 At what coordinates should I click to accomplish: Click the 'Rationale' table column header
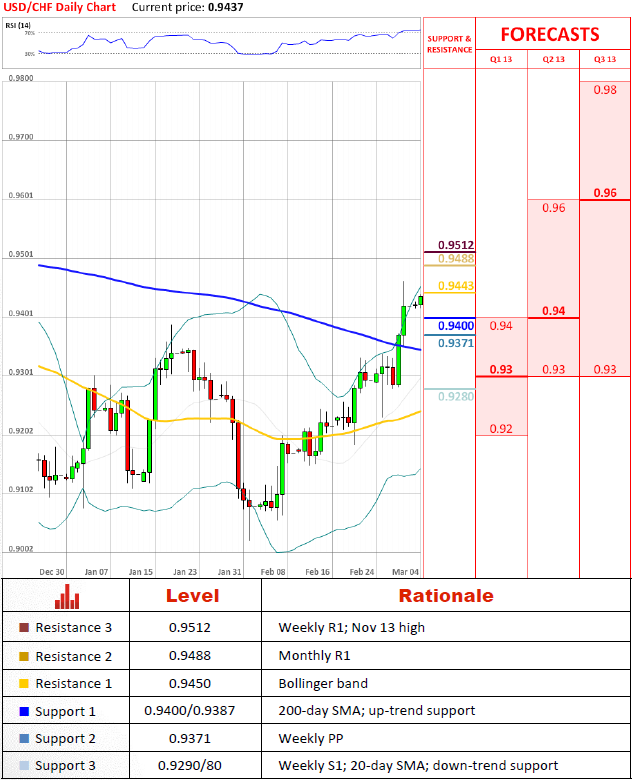click(446, 595)
